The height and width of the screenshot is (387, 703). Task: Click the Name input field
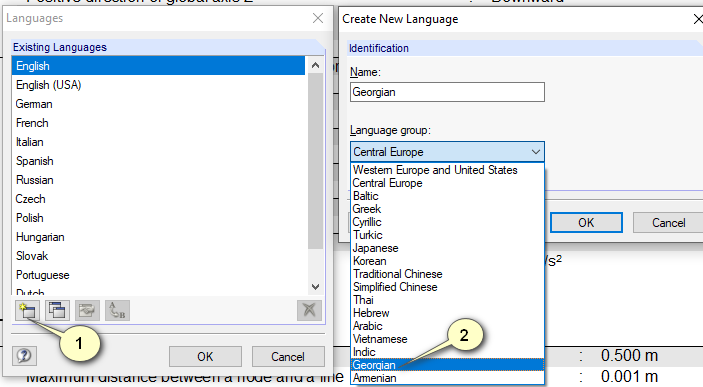447,92
